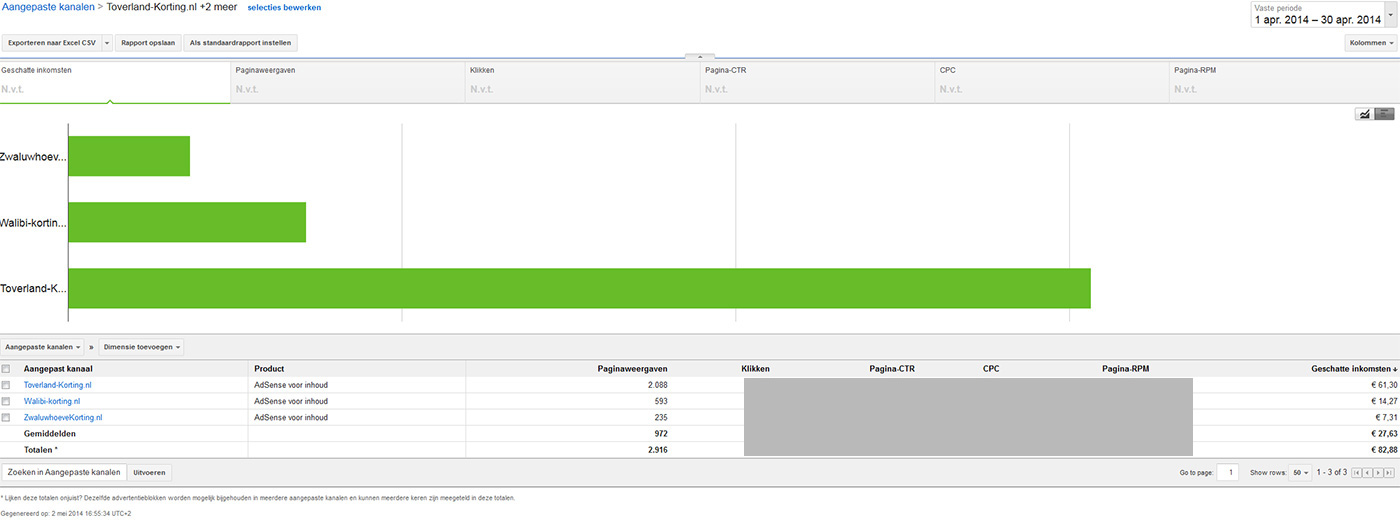This screenshot has height=523, width=1400.
Task: Open the Kolommen dropdown
Action: point(1370,43)
